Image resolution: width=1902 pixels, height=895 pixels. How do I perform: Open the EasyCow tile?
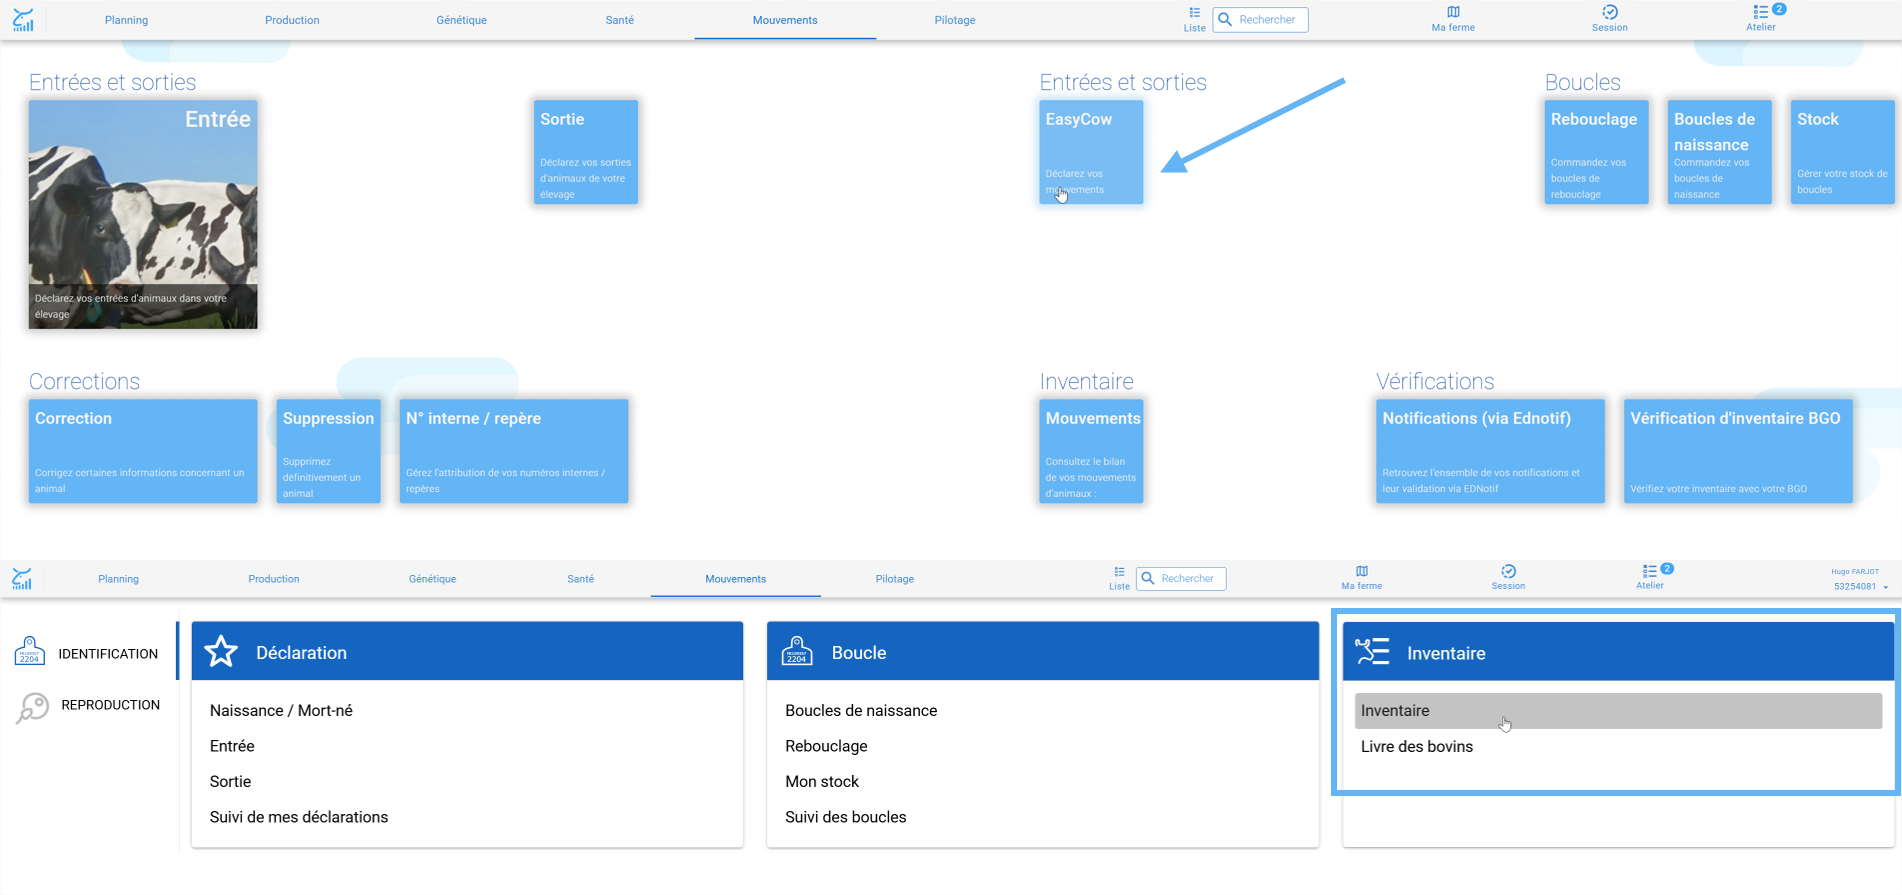(1091, 152)
